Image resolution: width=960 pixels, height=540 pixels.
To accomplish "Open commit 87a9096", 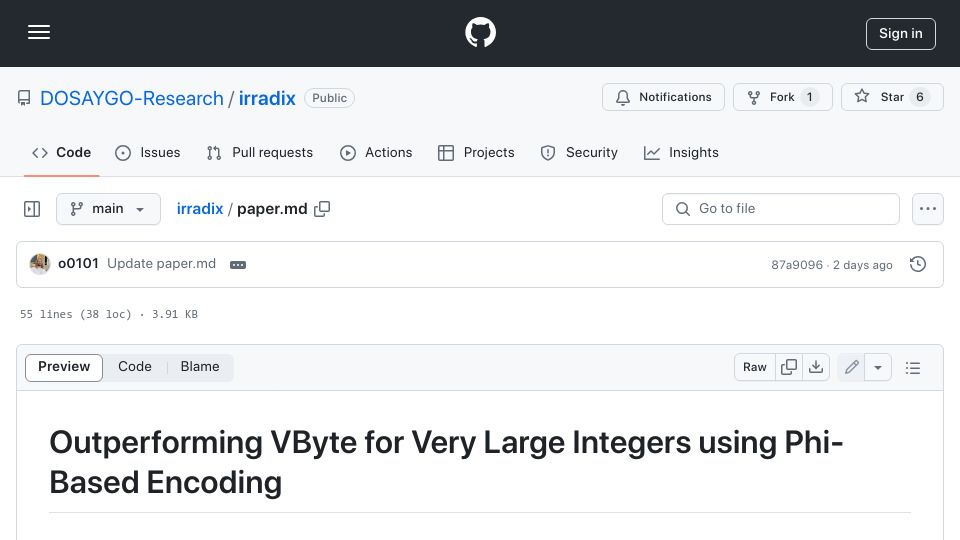I will coord(797,264).
